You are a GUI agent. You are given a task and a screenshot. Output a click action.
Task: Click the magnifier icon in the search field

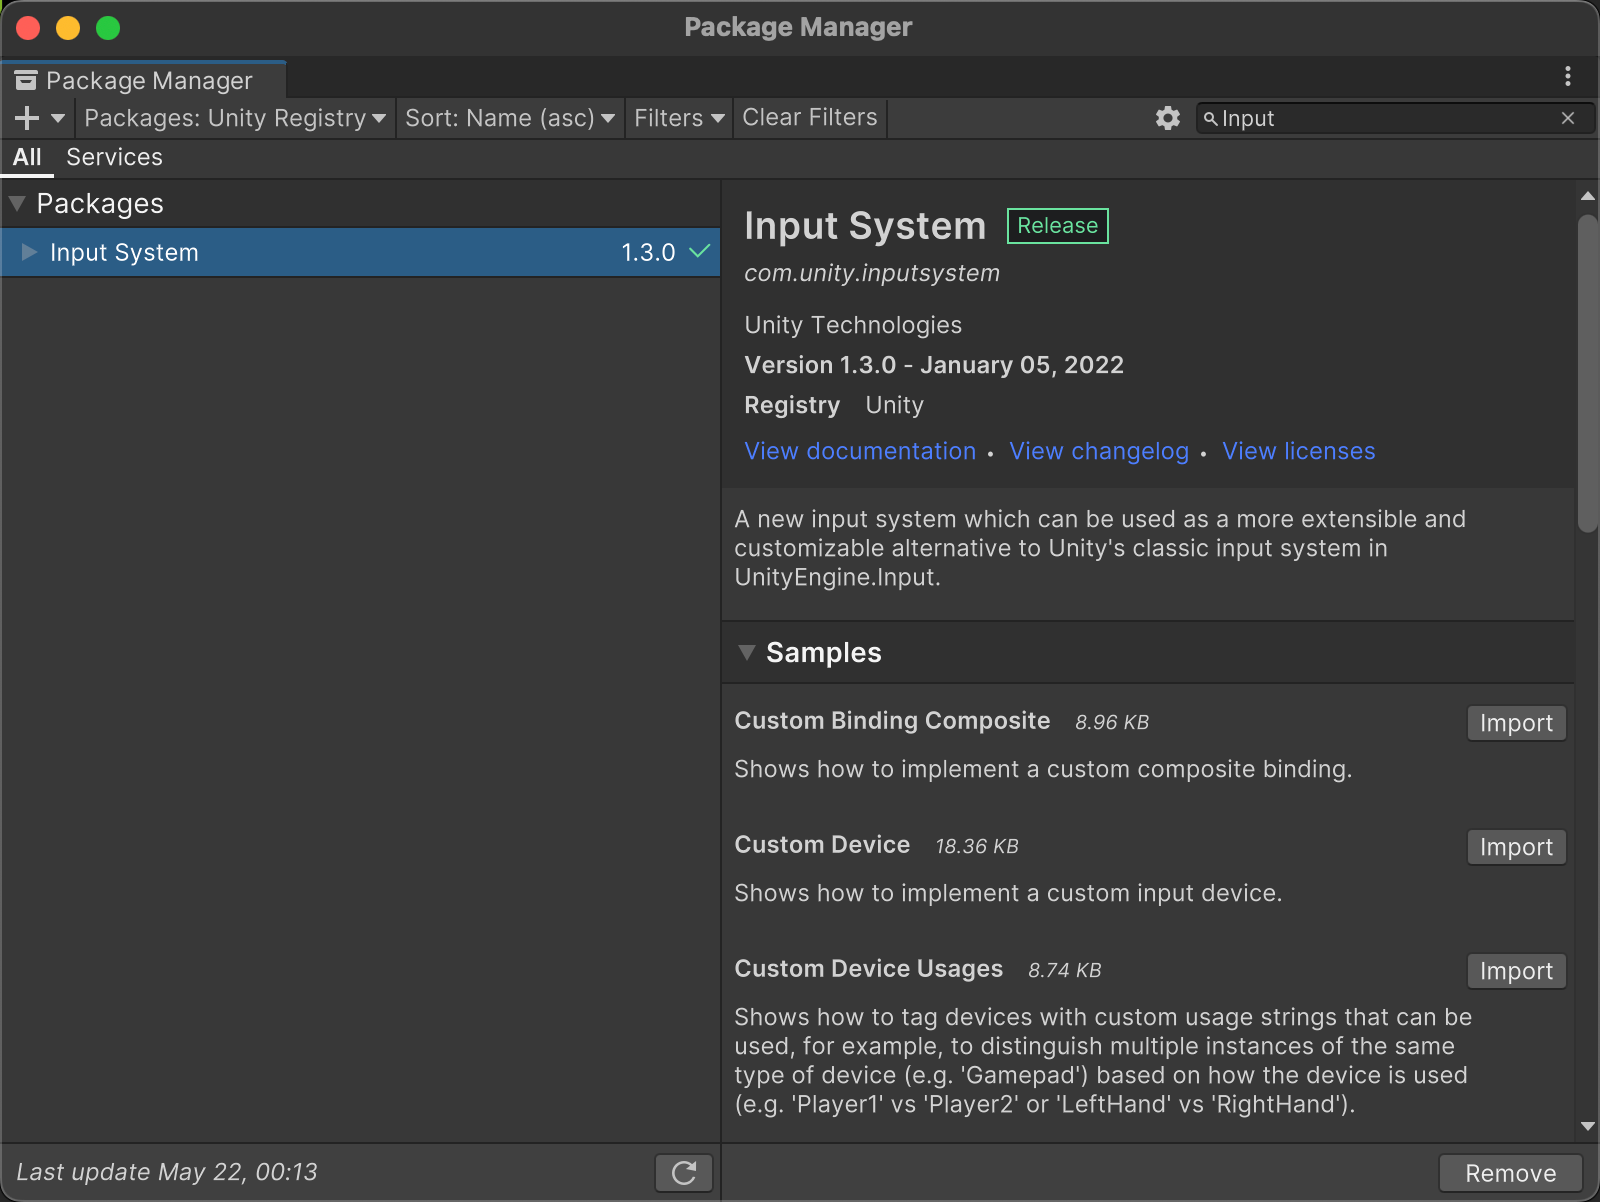click(x=1210, y=119)
